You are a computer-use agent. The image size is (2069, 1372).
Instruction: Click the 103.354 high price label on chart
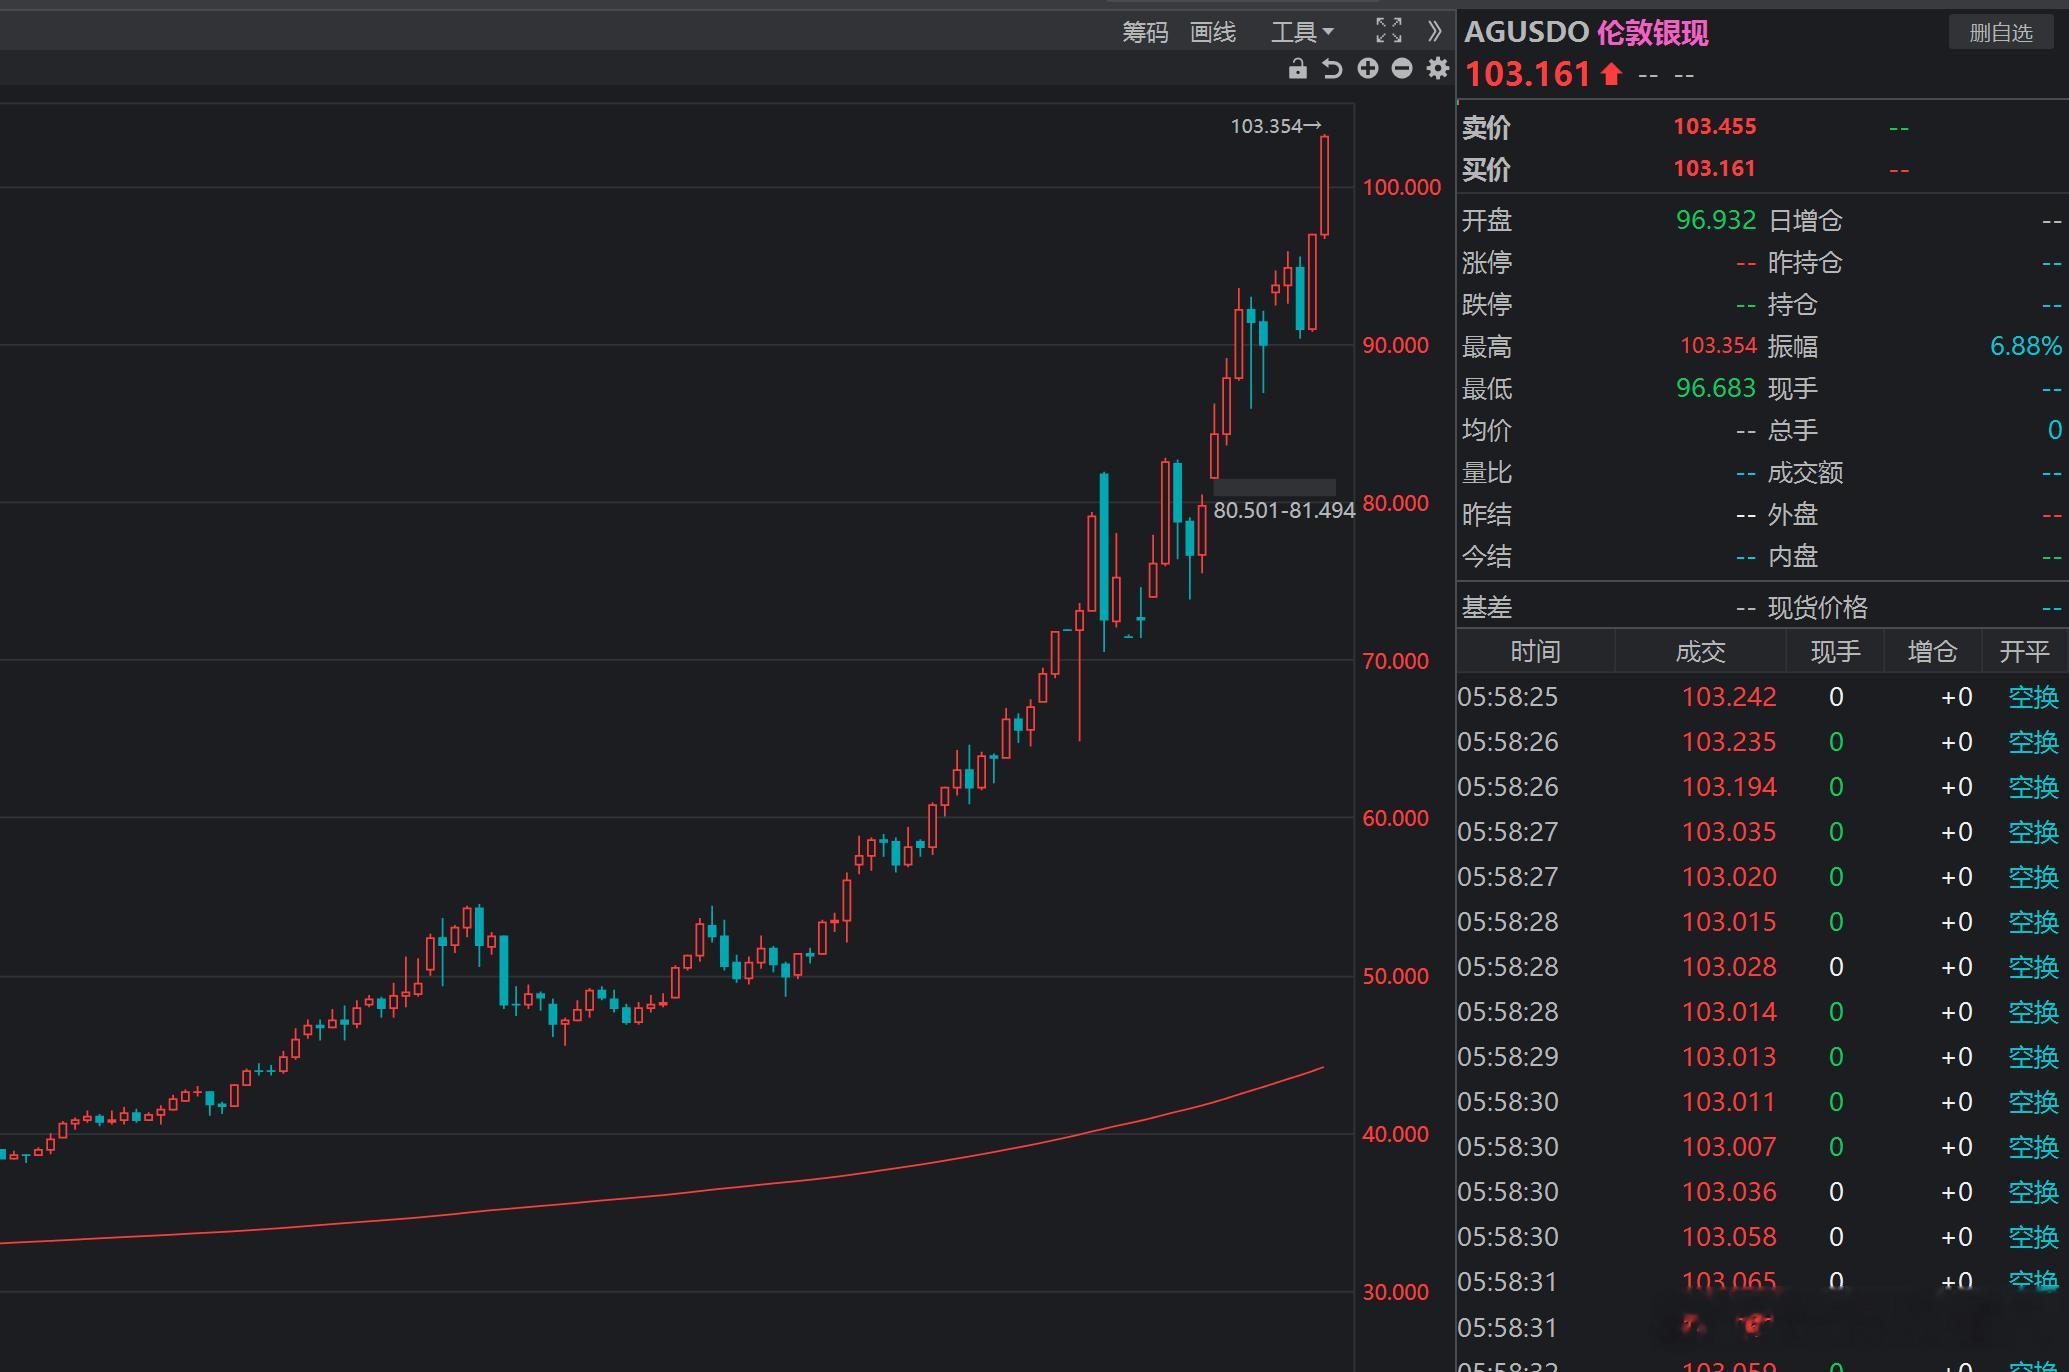point(1266,126)
